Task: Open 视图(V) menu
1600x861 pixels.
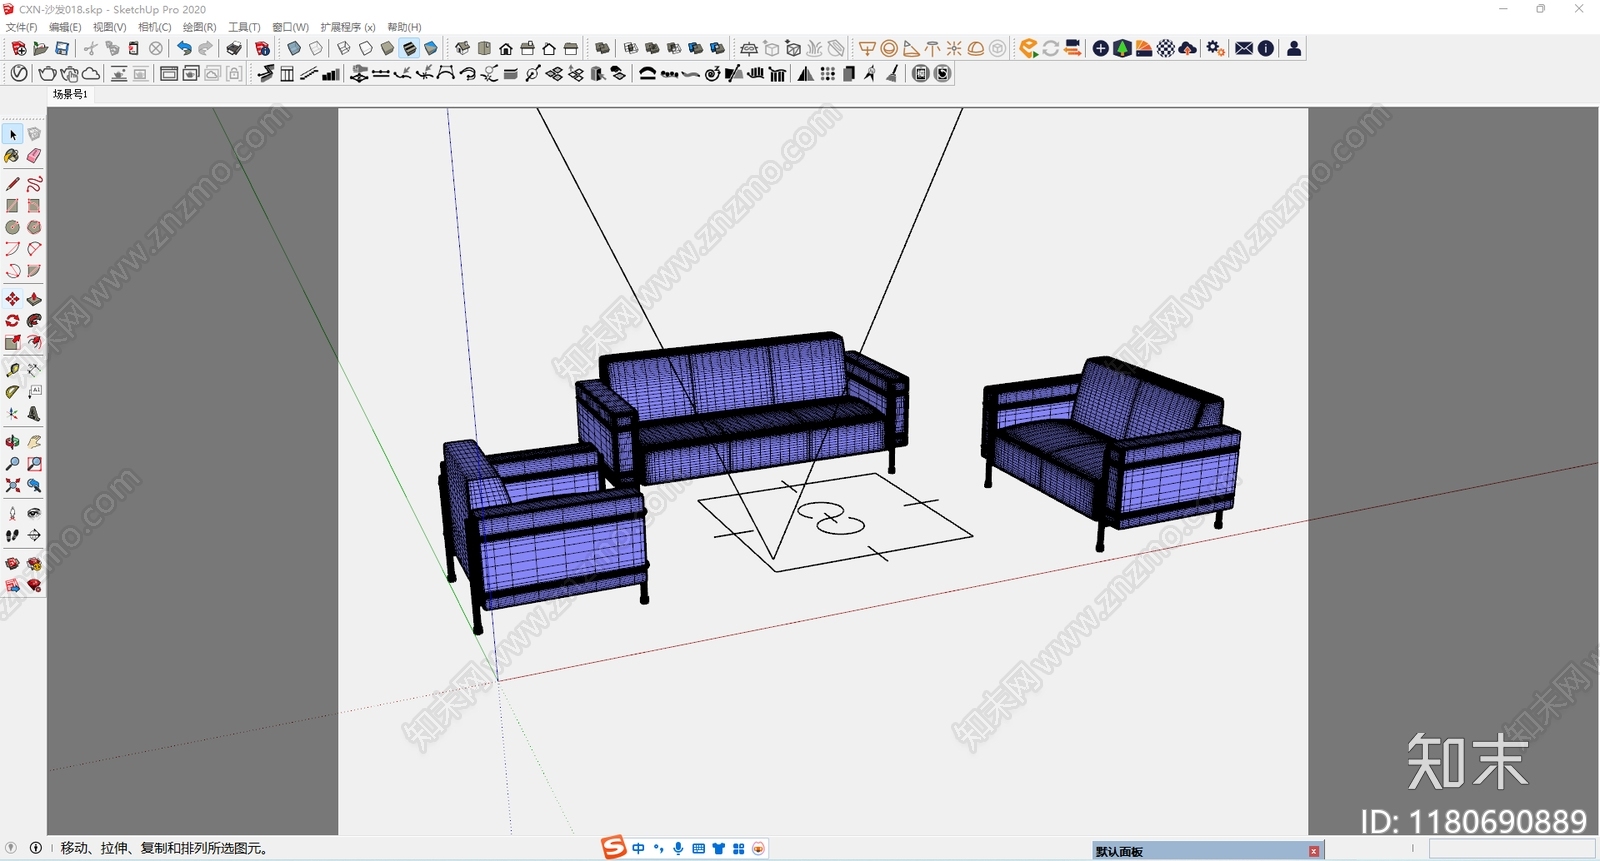Action: point(110,27)
